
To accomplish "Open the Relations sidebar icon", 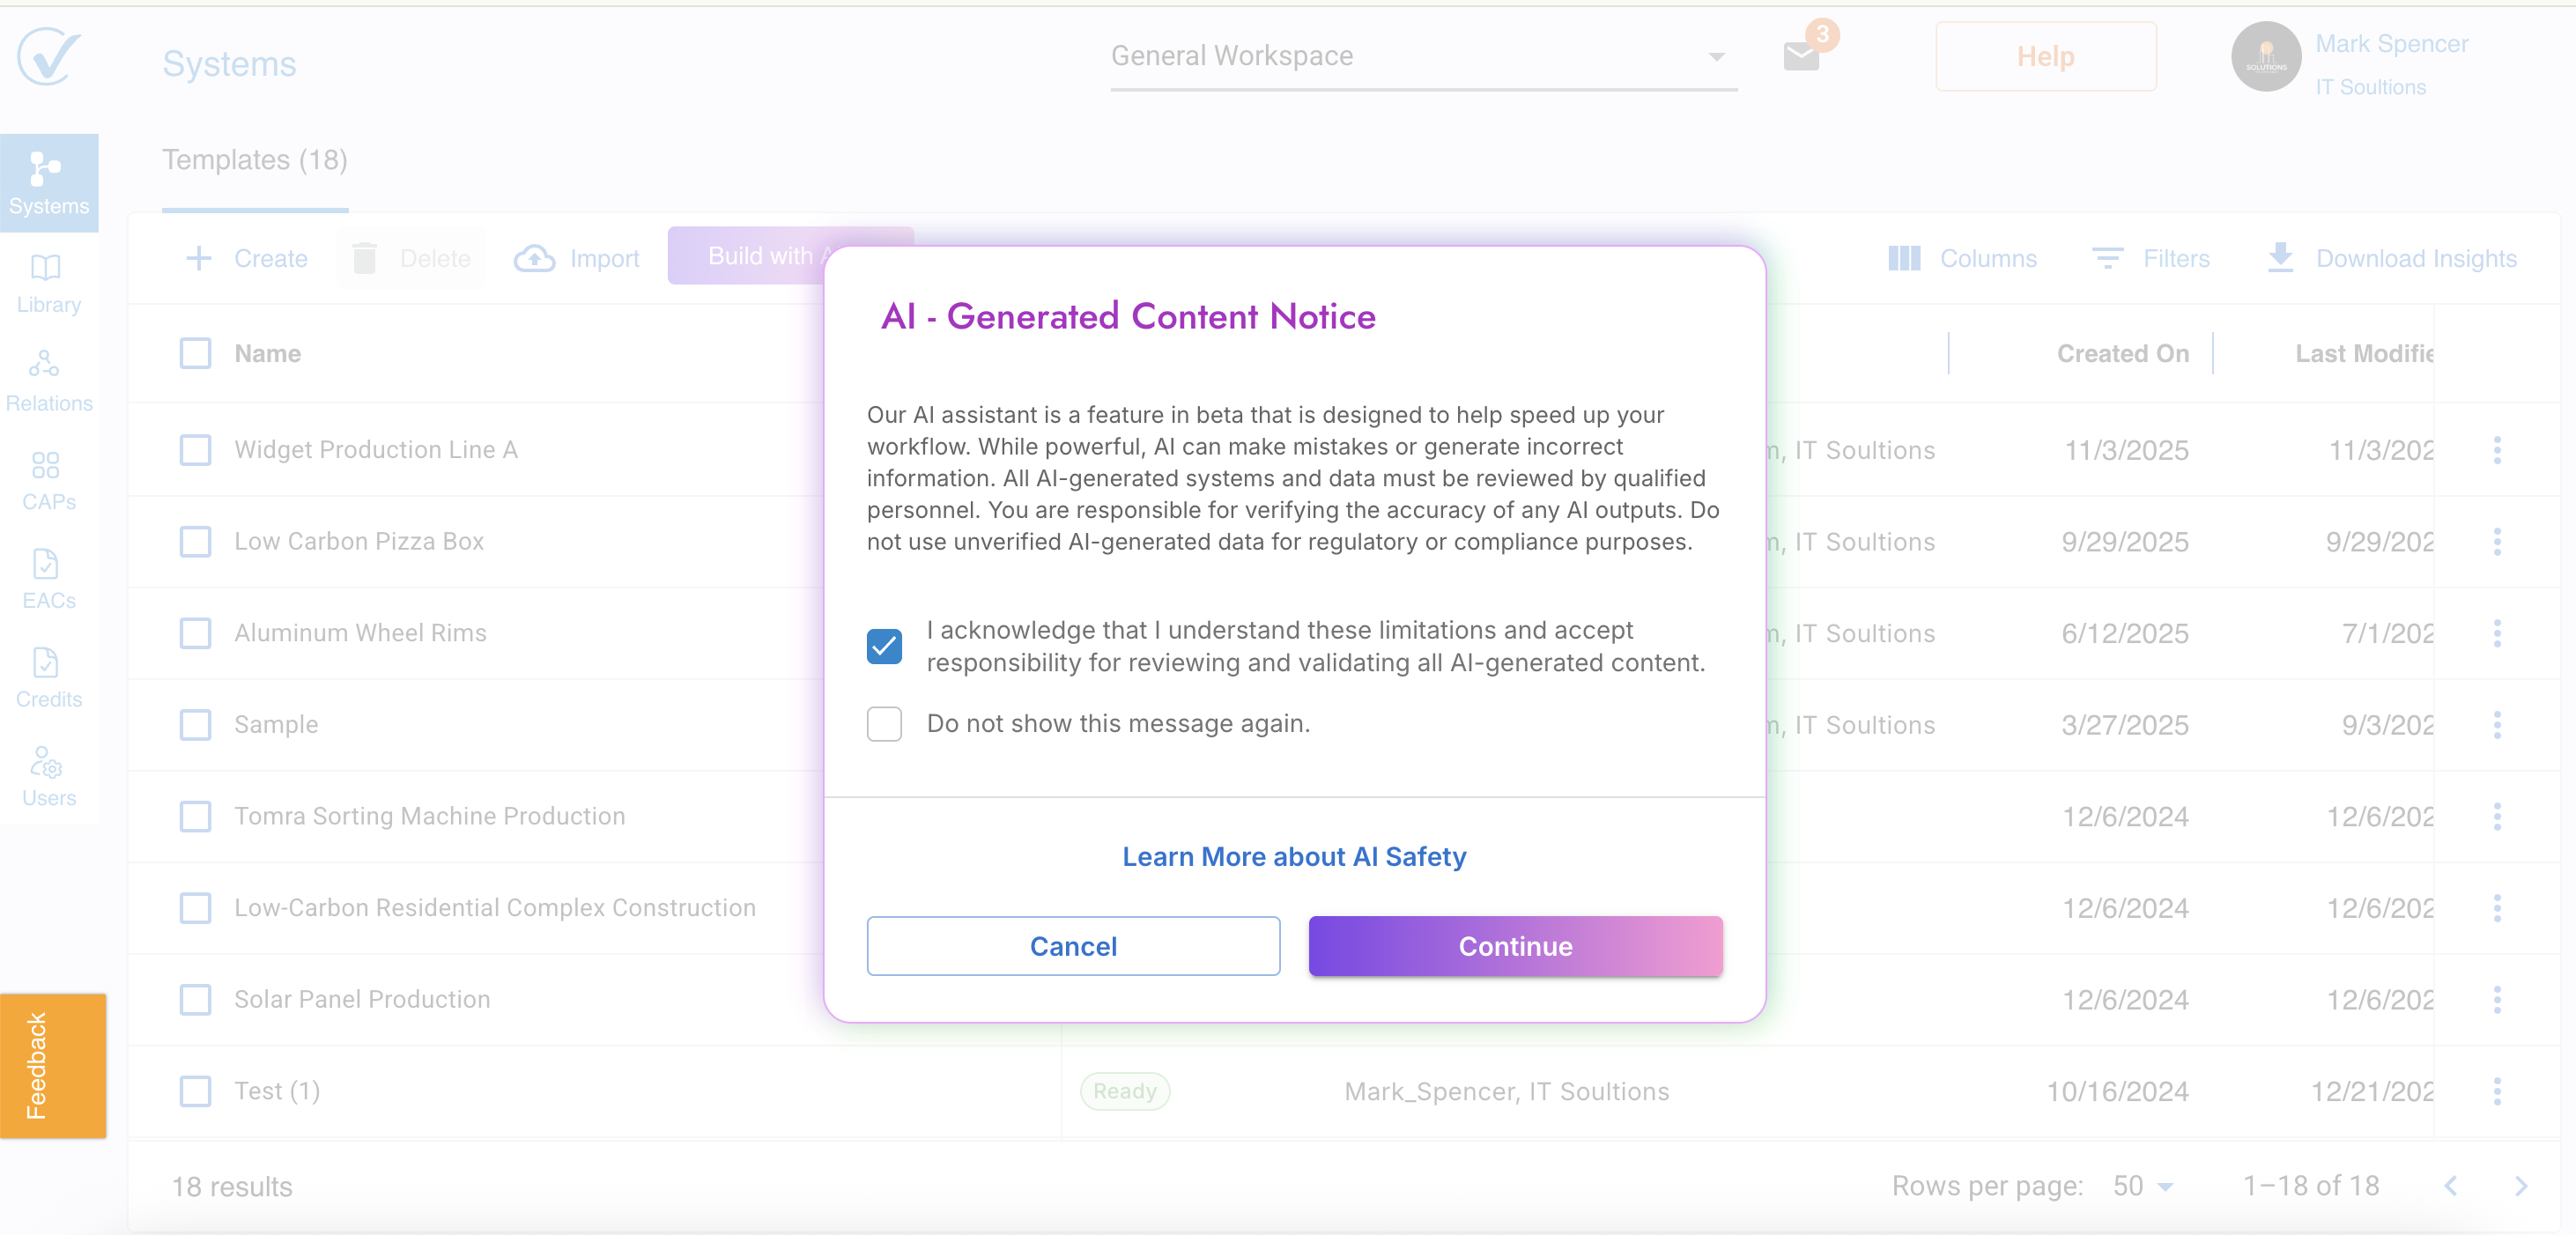I will (x=48, y=381).
